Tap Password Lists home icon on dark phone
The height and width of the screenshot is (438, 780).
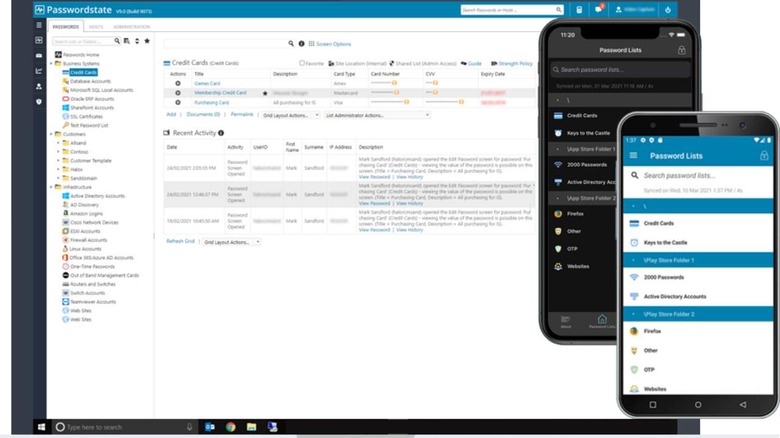tap(602, 321)
